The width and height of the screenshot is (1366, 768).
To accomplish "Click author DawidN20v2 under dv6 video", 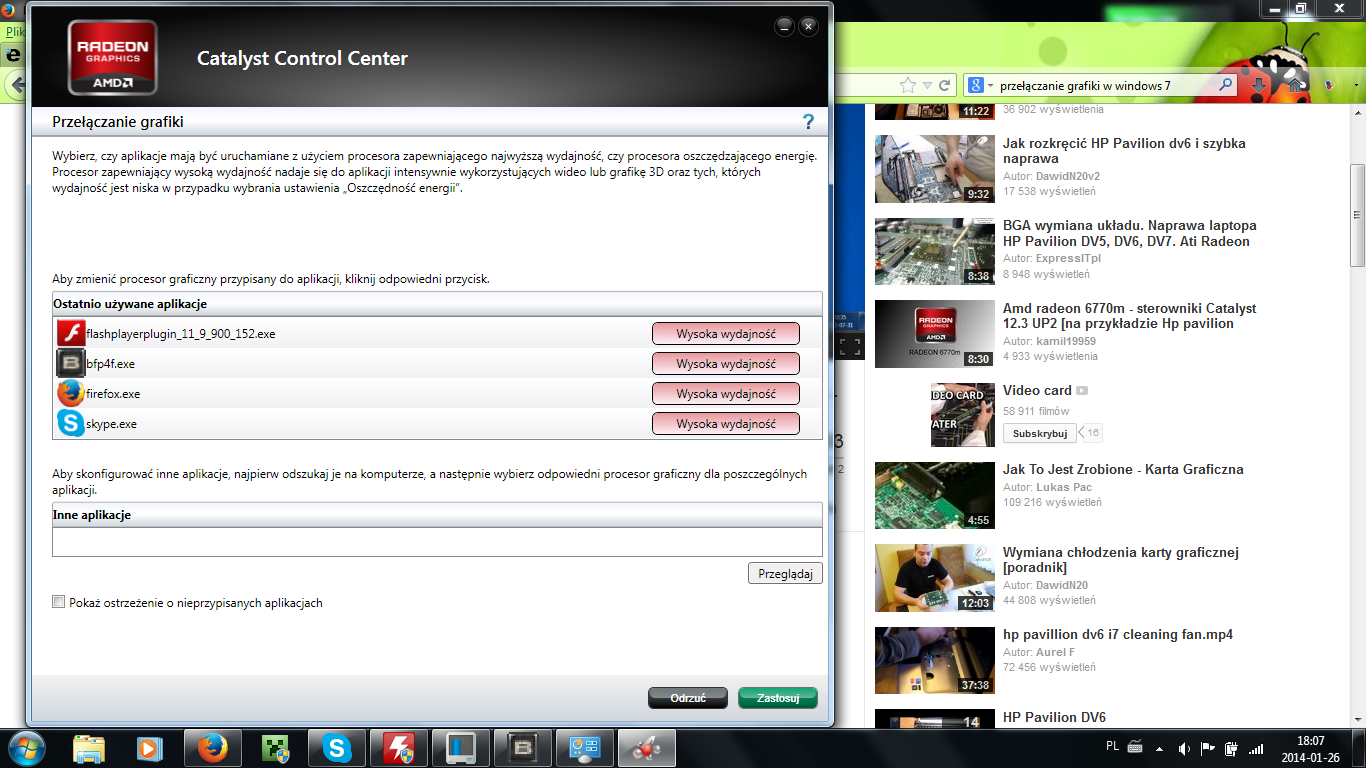I will pyautogui.click(x=1067, y=176).
